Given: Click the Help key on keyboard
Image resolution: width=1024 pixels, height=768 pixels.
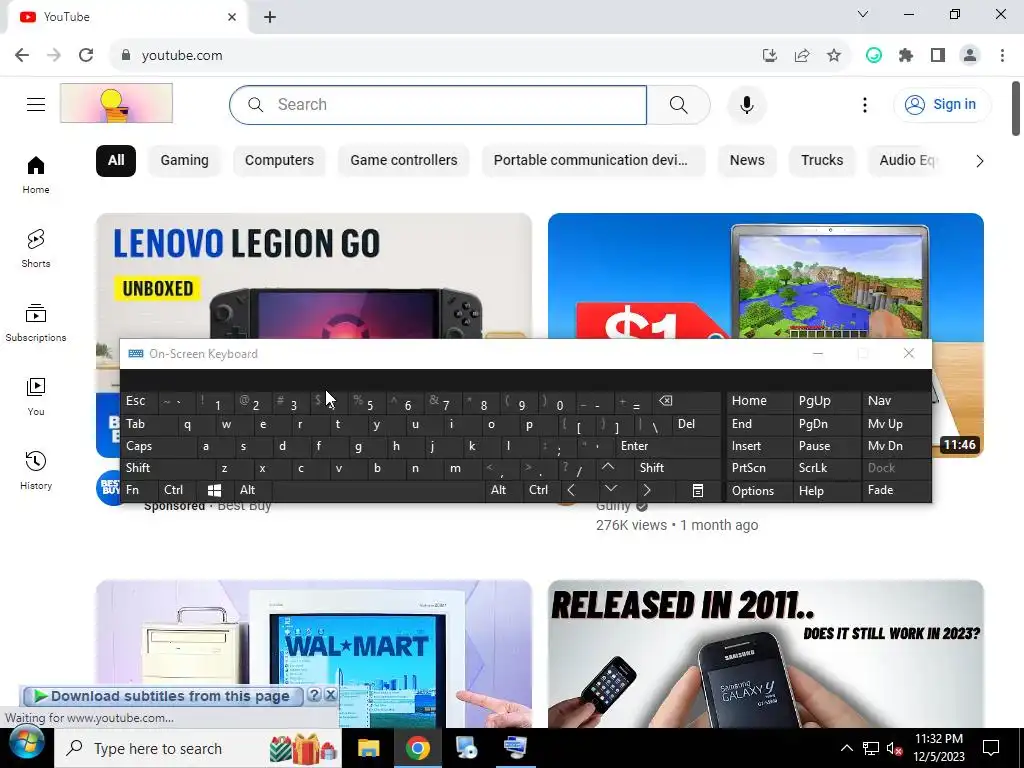Looking at the screenshot, I should coord(827,490).
